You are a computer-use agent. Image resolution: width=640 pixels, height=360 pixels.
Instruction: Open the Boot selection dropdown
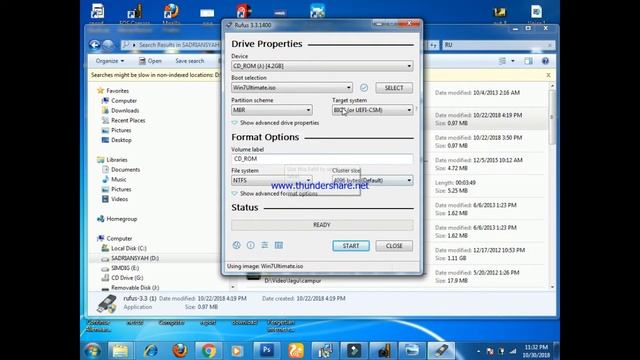(291, 88)
